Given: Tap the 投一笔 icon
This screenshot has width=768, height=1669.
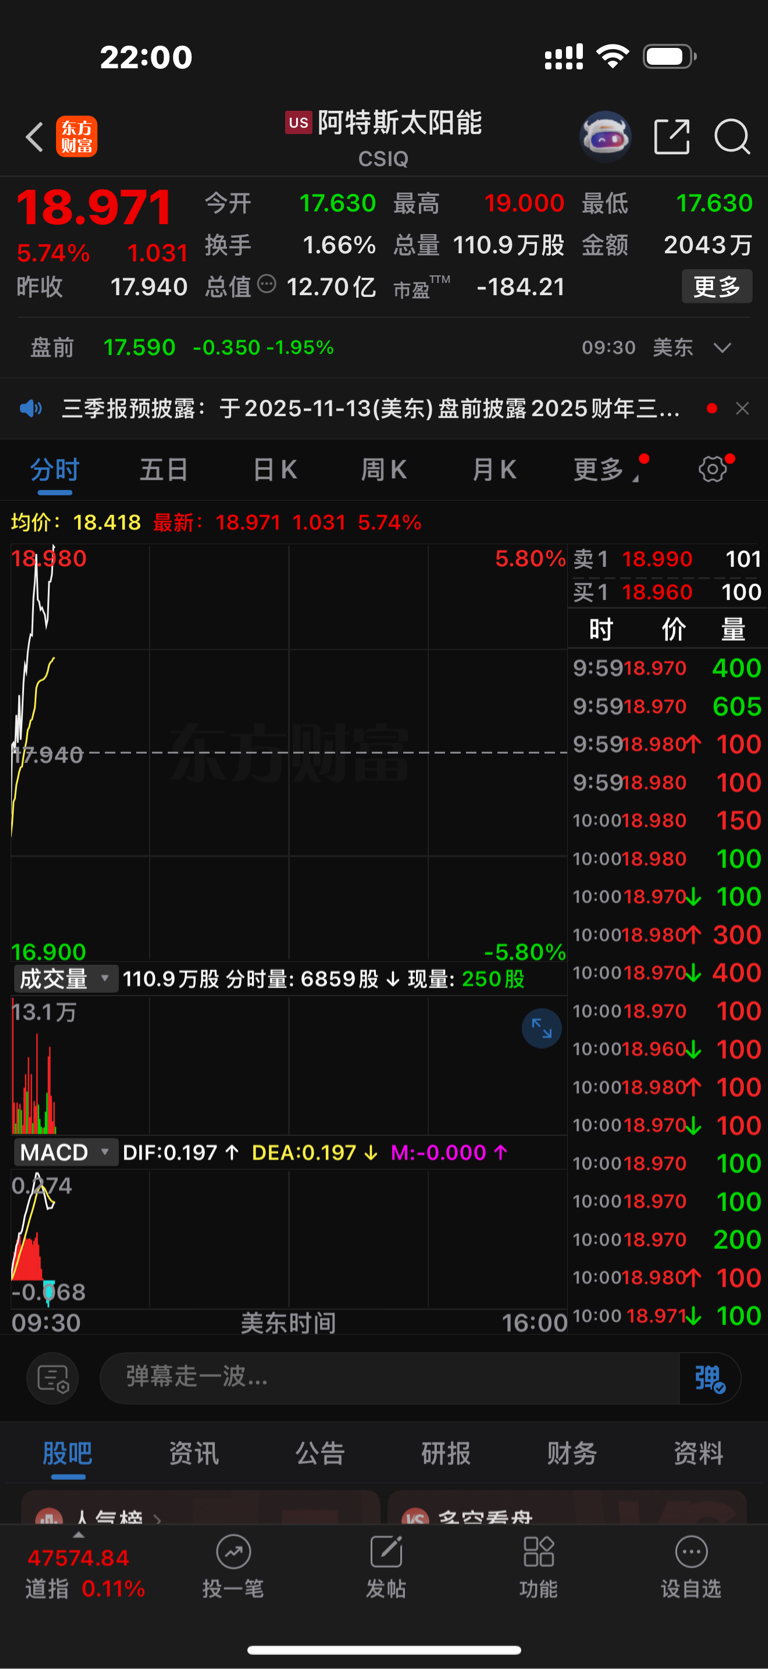Looking at the screenshot, I should point(233,1567).
